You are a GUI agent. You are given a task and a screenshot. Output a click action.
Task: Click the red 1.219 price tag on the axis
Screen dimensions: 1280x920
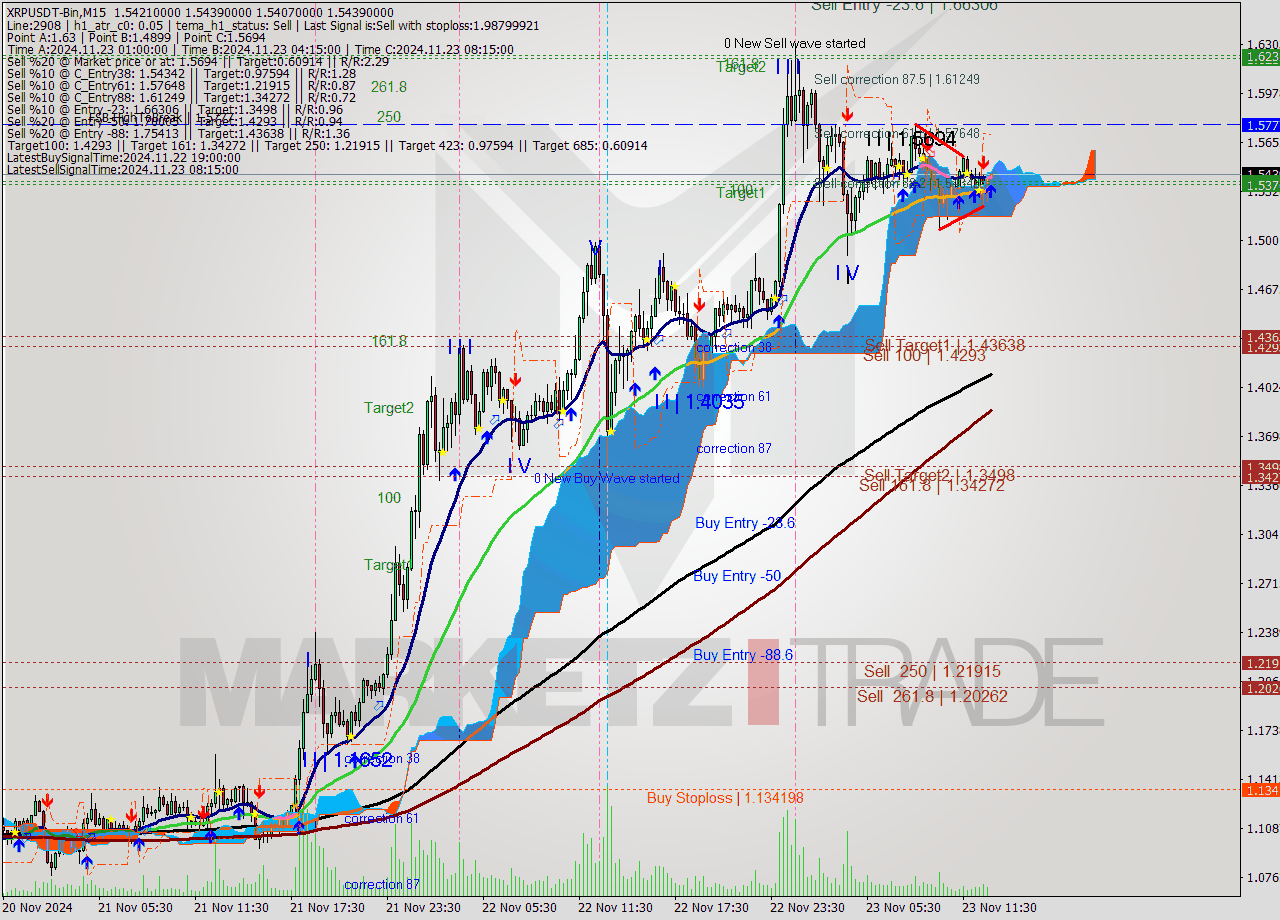tap(1260, 663)
